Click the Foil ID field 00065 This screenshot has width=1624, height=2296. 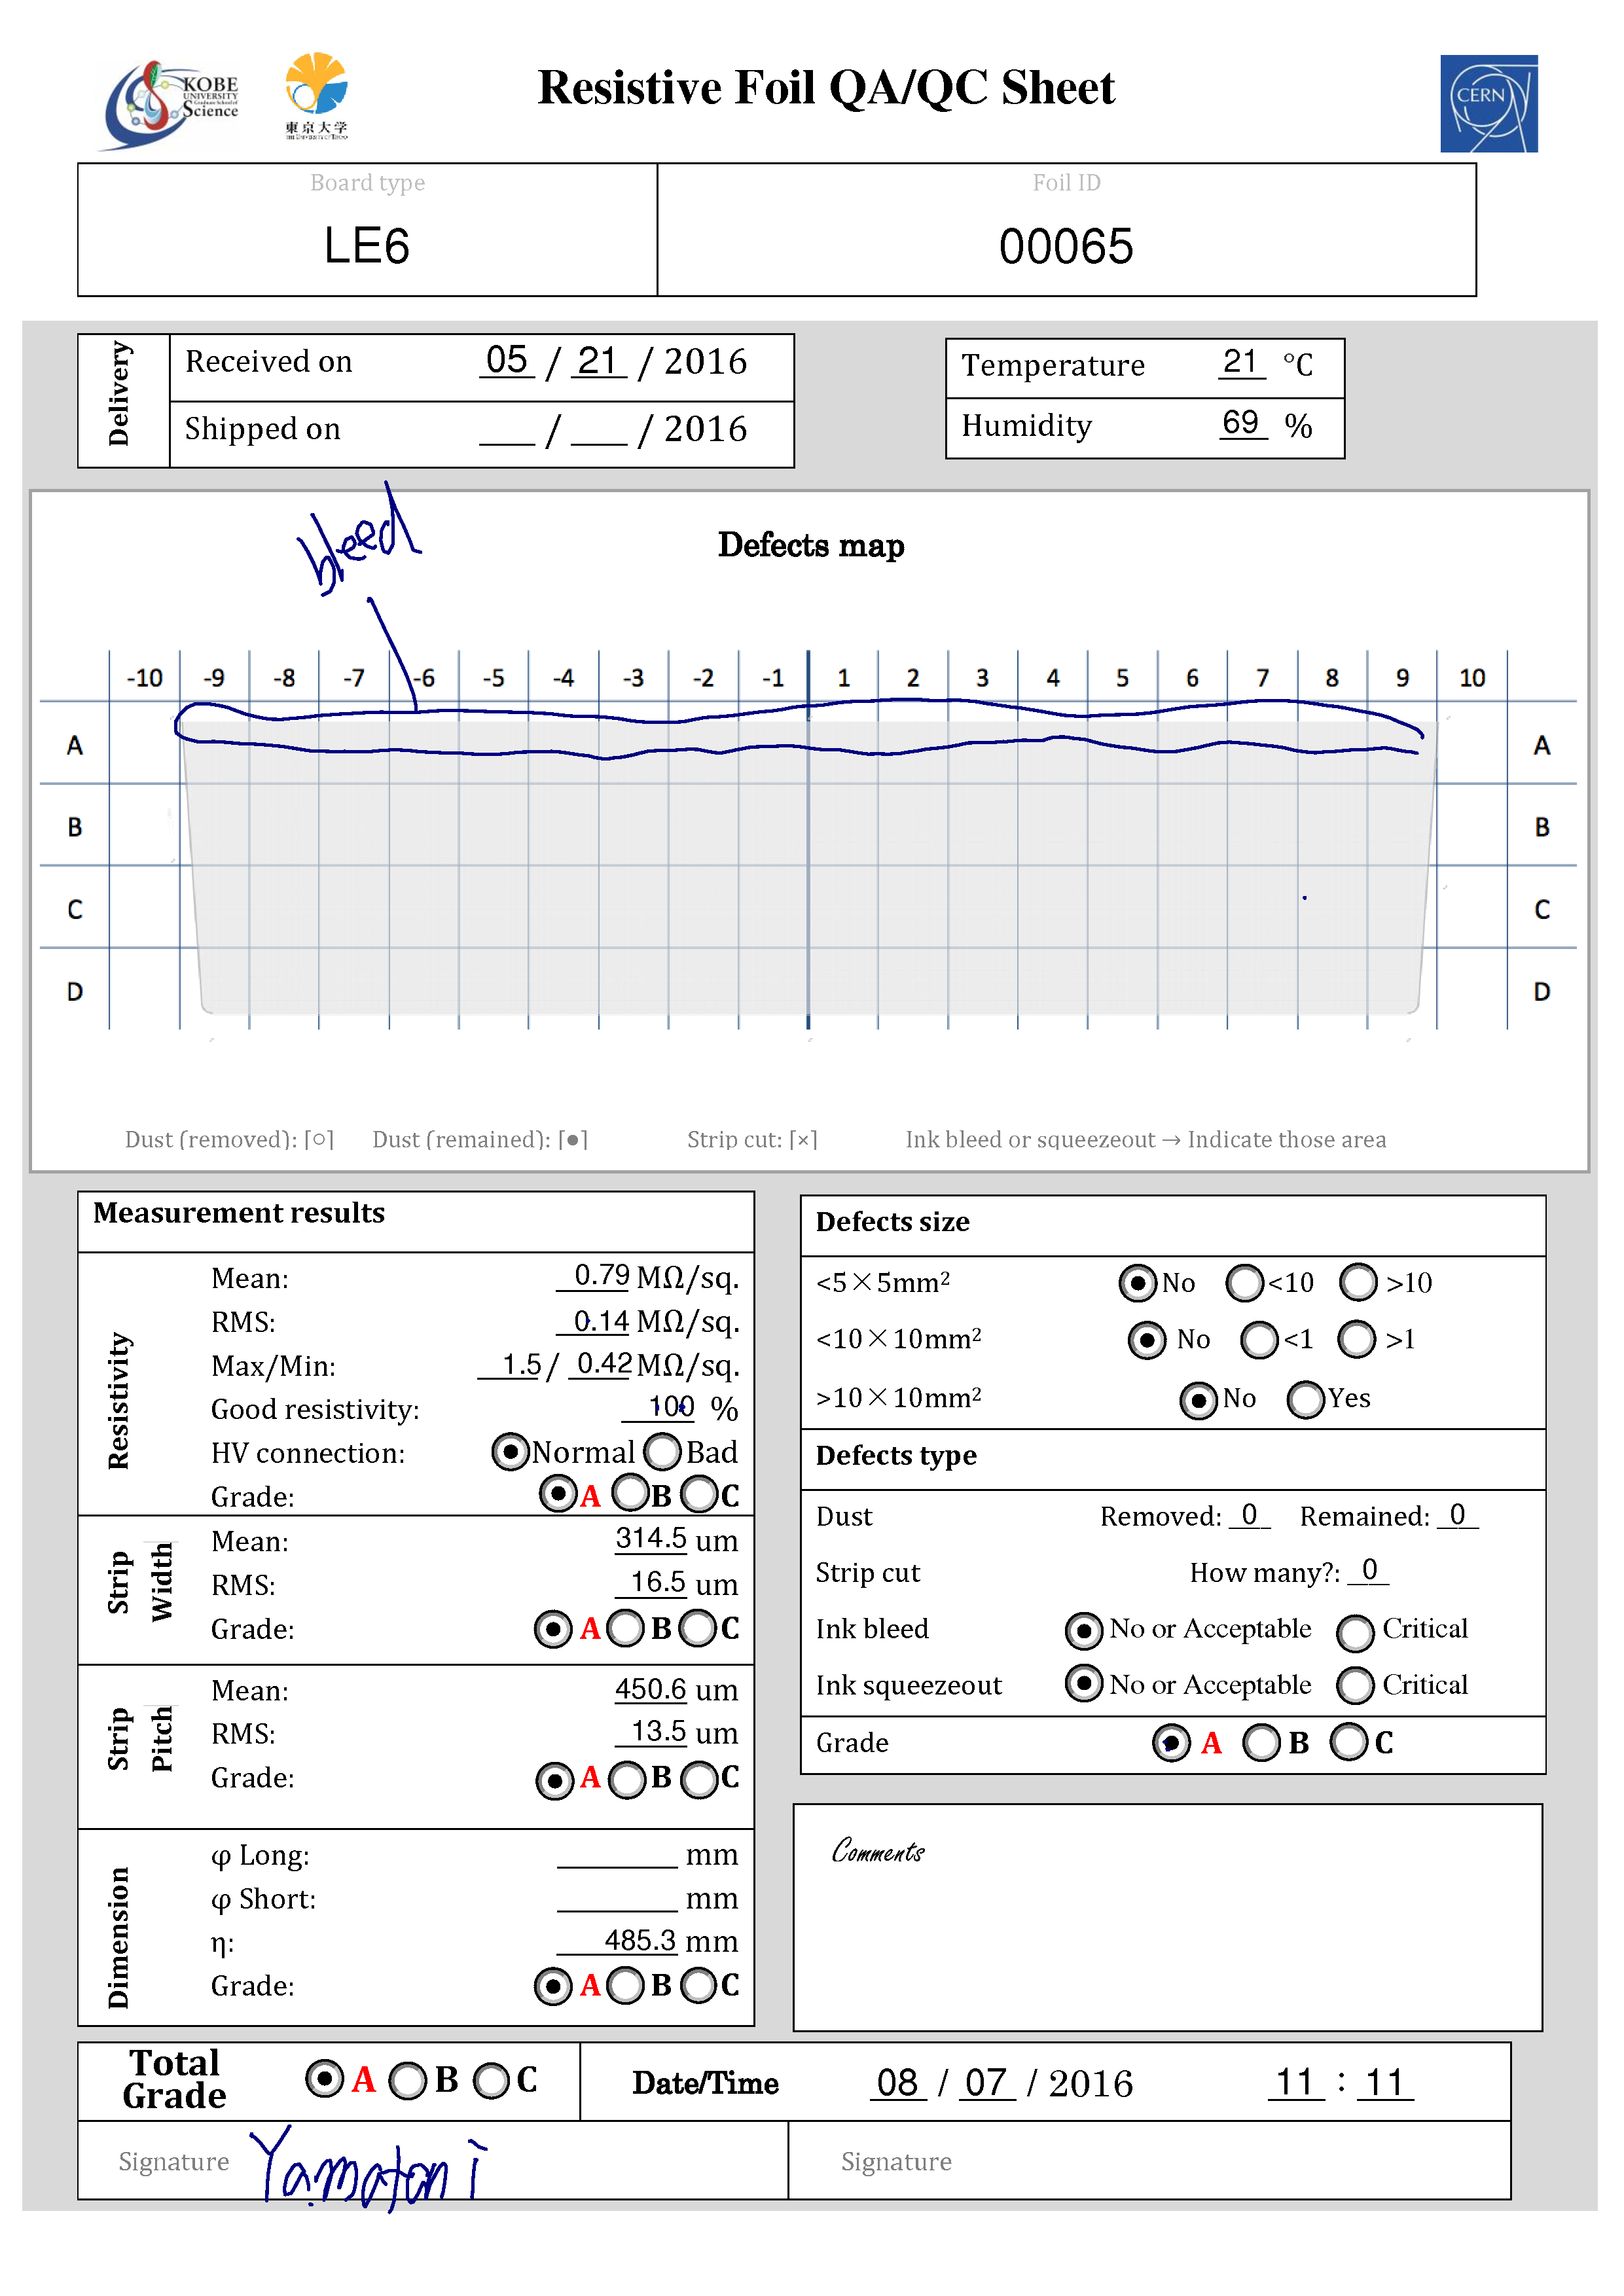1066,245
